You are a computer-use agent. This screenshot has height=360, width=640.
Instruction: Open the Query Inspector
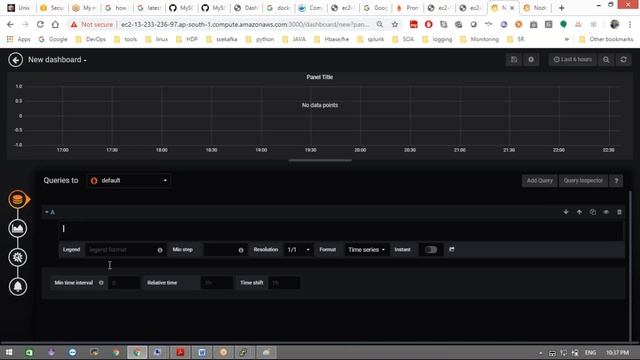point(583,180)
